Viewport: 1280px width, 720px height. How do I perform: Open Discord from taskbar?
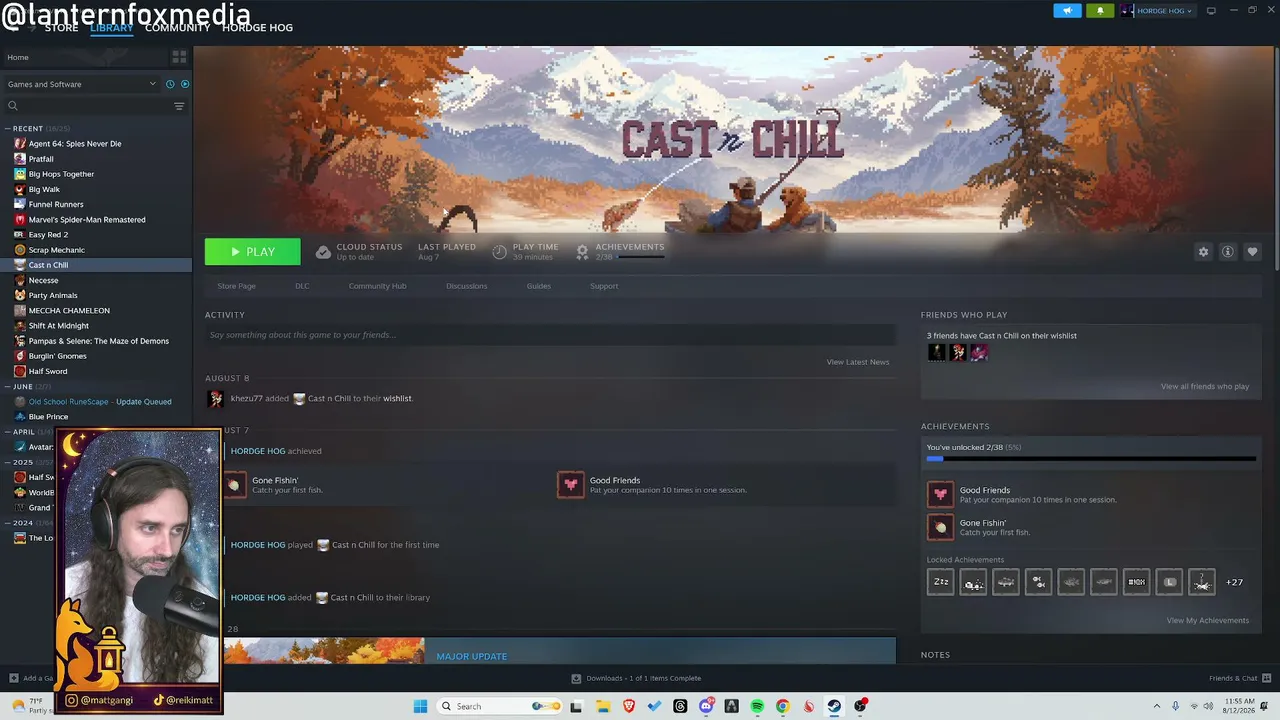coord(706,707)
